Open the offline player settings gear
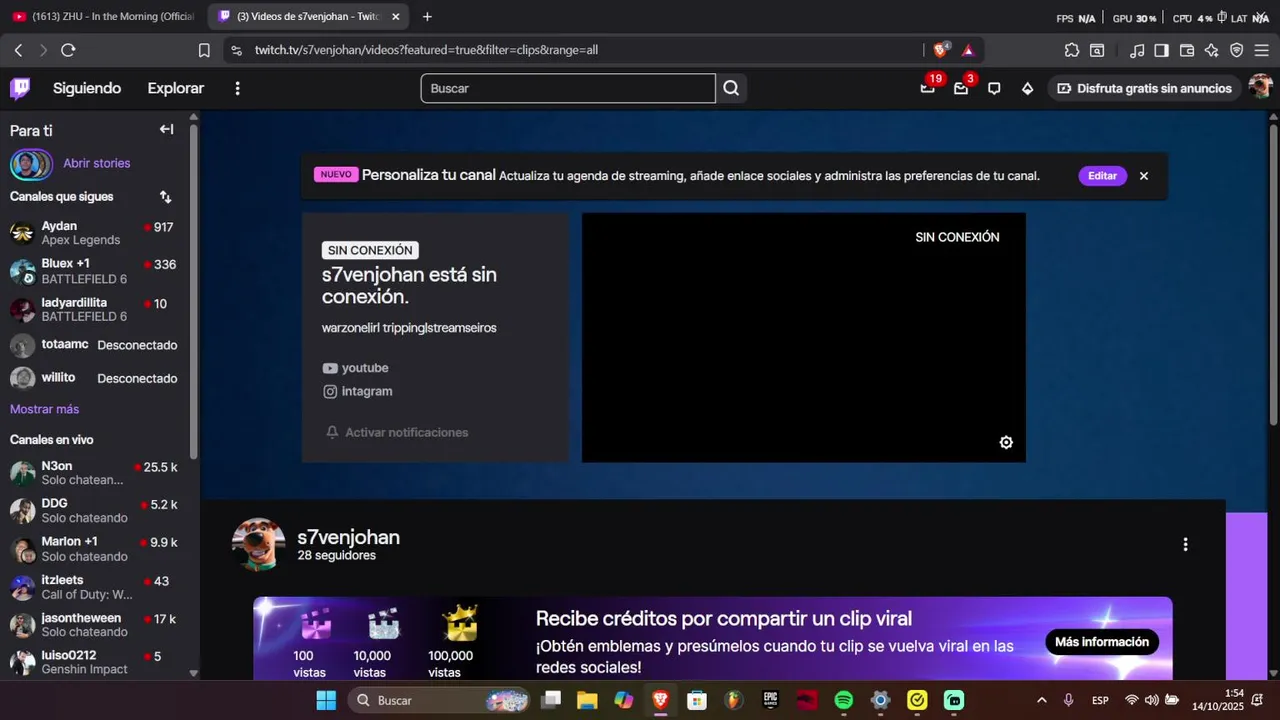Screen dimensions: 1280x720 pos(1006,442)
